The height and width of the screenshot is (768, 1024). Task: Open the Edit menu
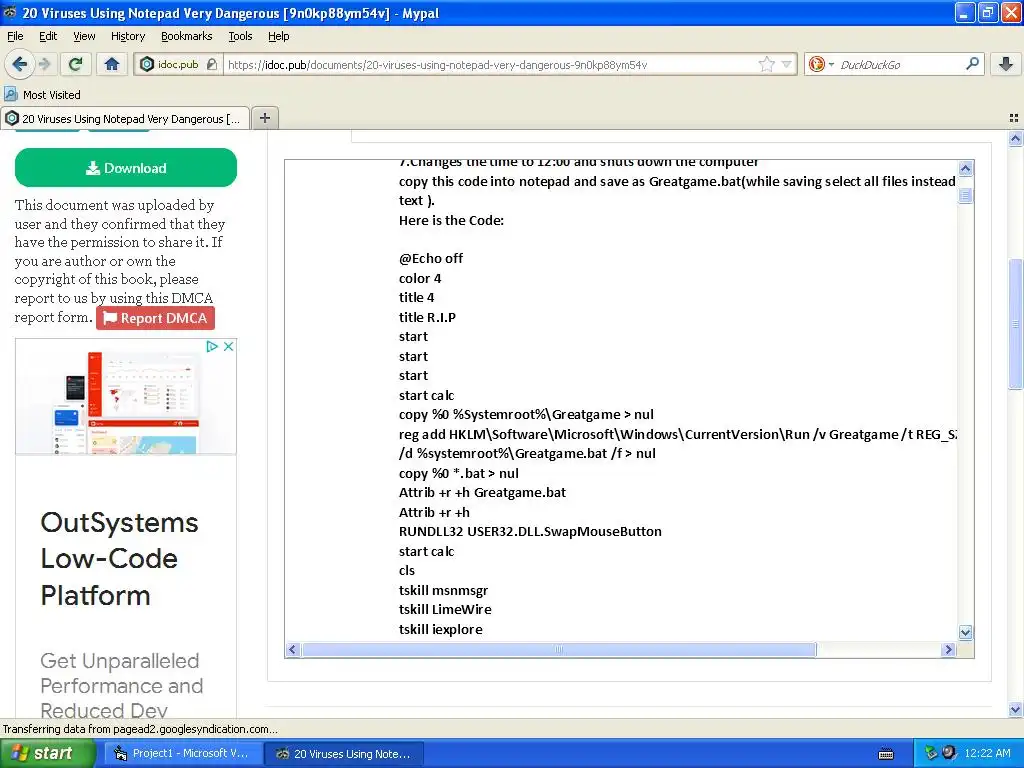click(48, 36)
